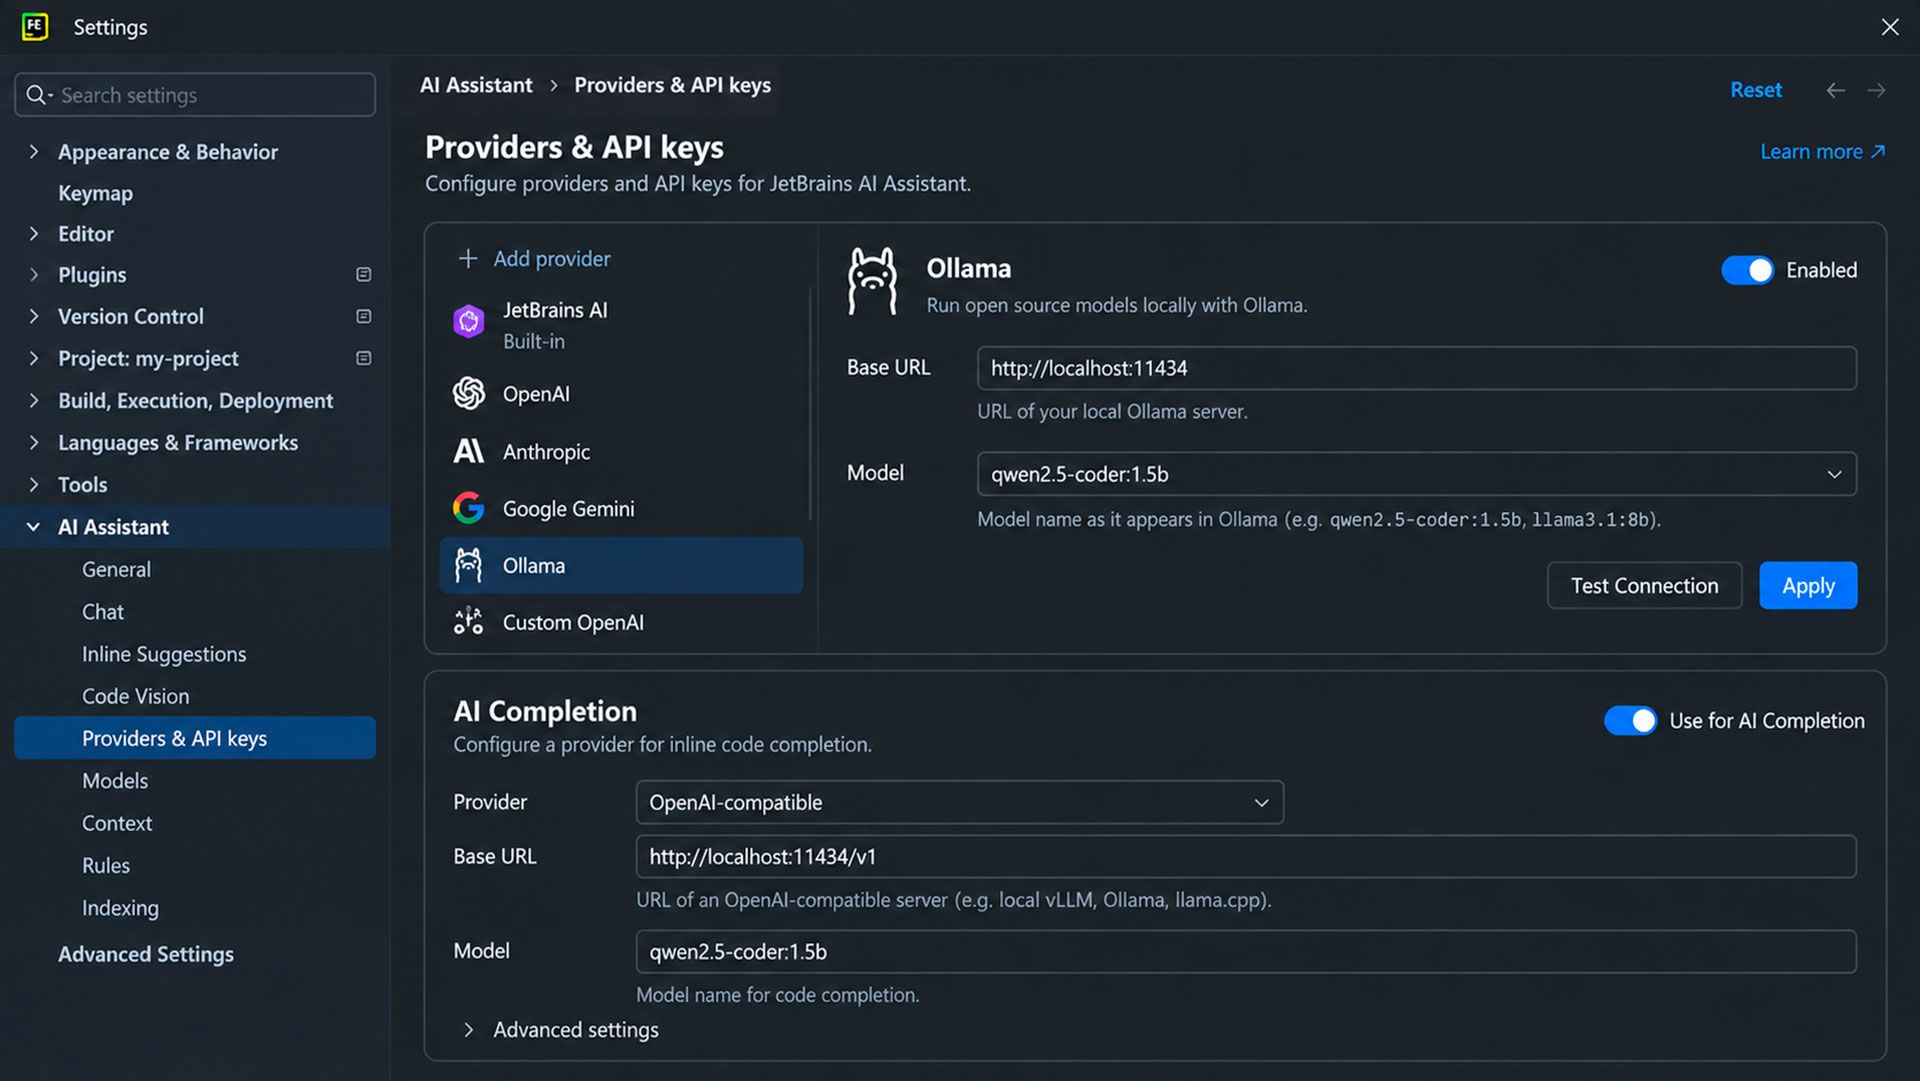
Task: Open the Inline Suggestions settings page
Action: [x=164, y=654]
